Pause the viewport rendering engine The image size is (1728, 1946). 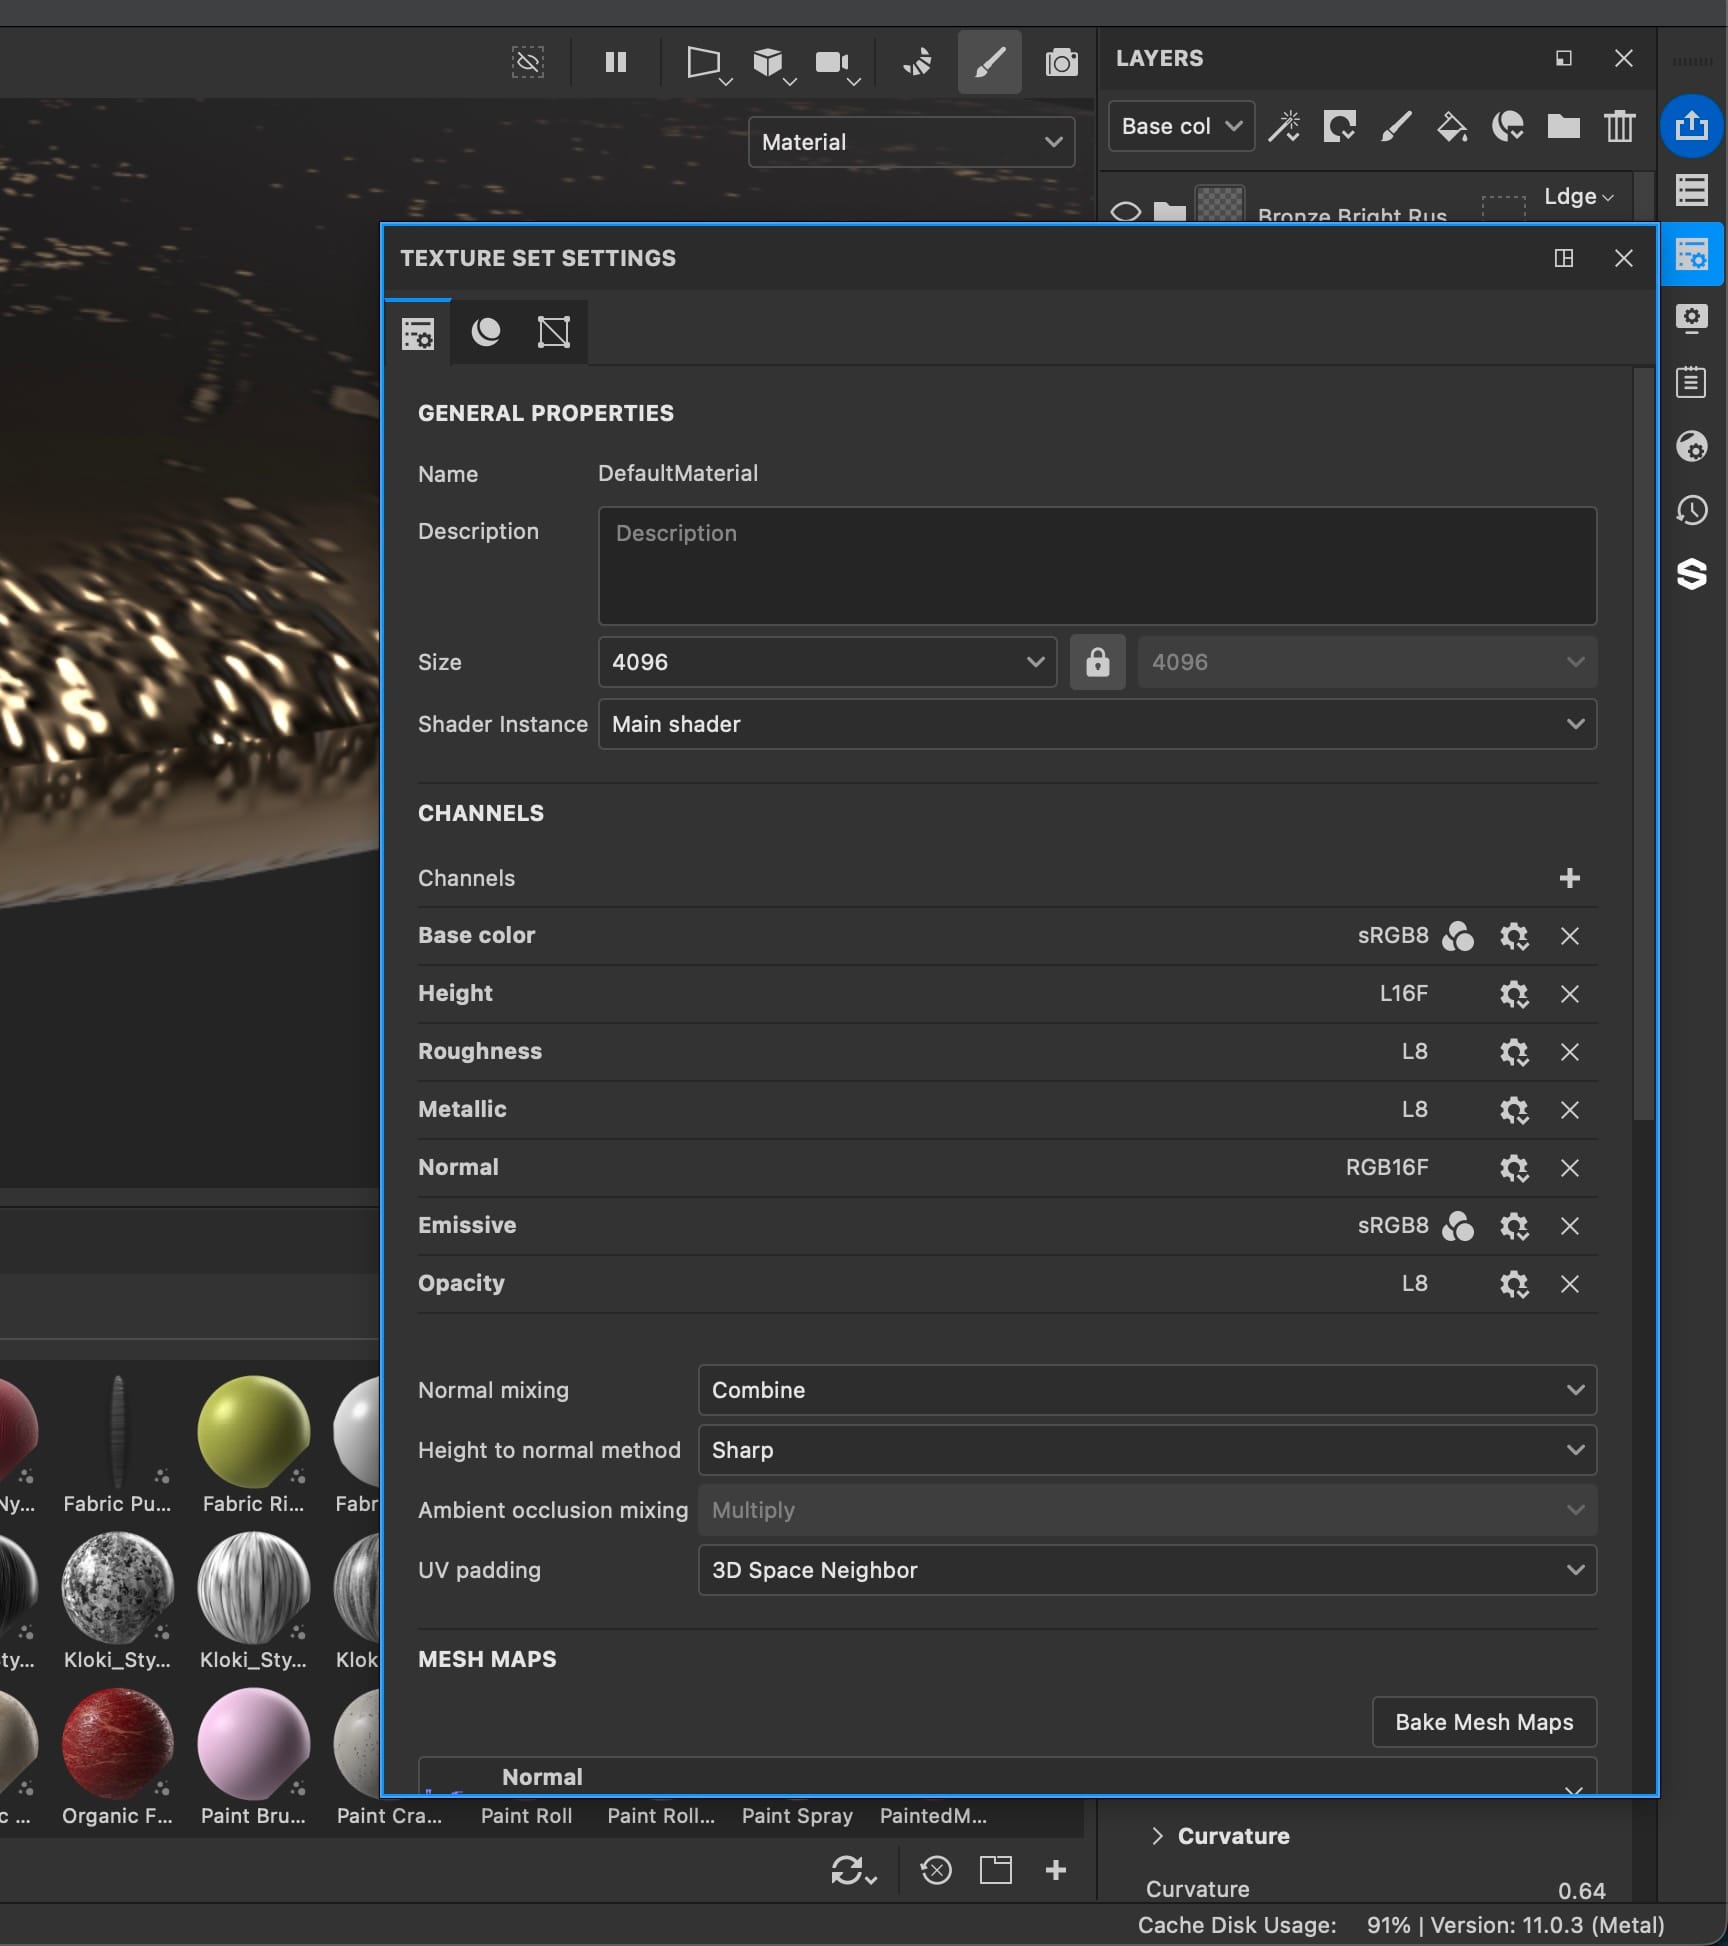(x=616, y=62)
